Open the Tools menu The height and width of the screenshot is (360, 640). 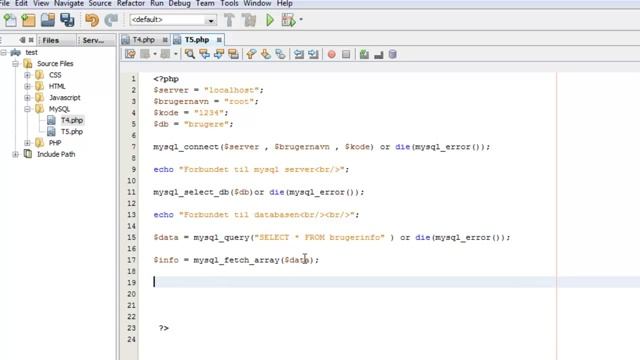(x=229, y=3)
